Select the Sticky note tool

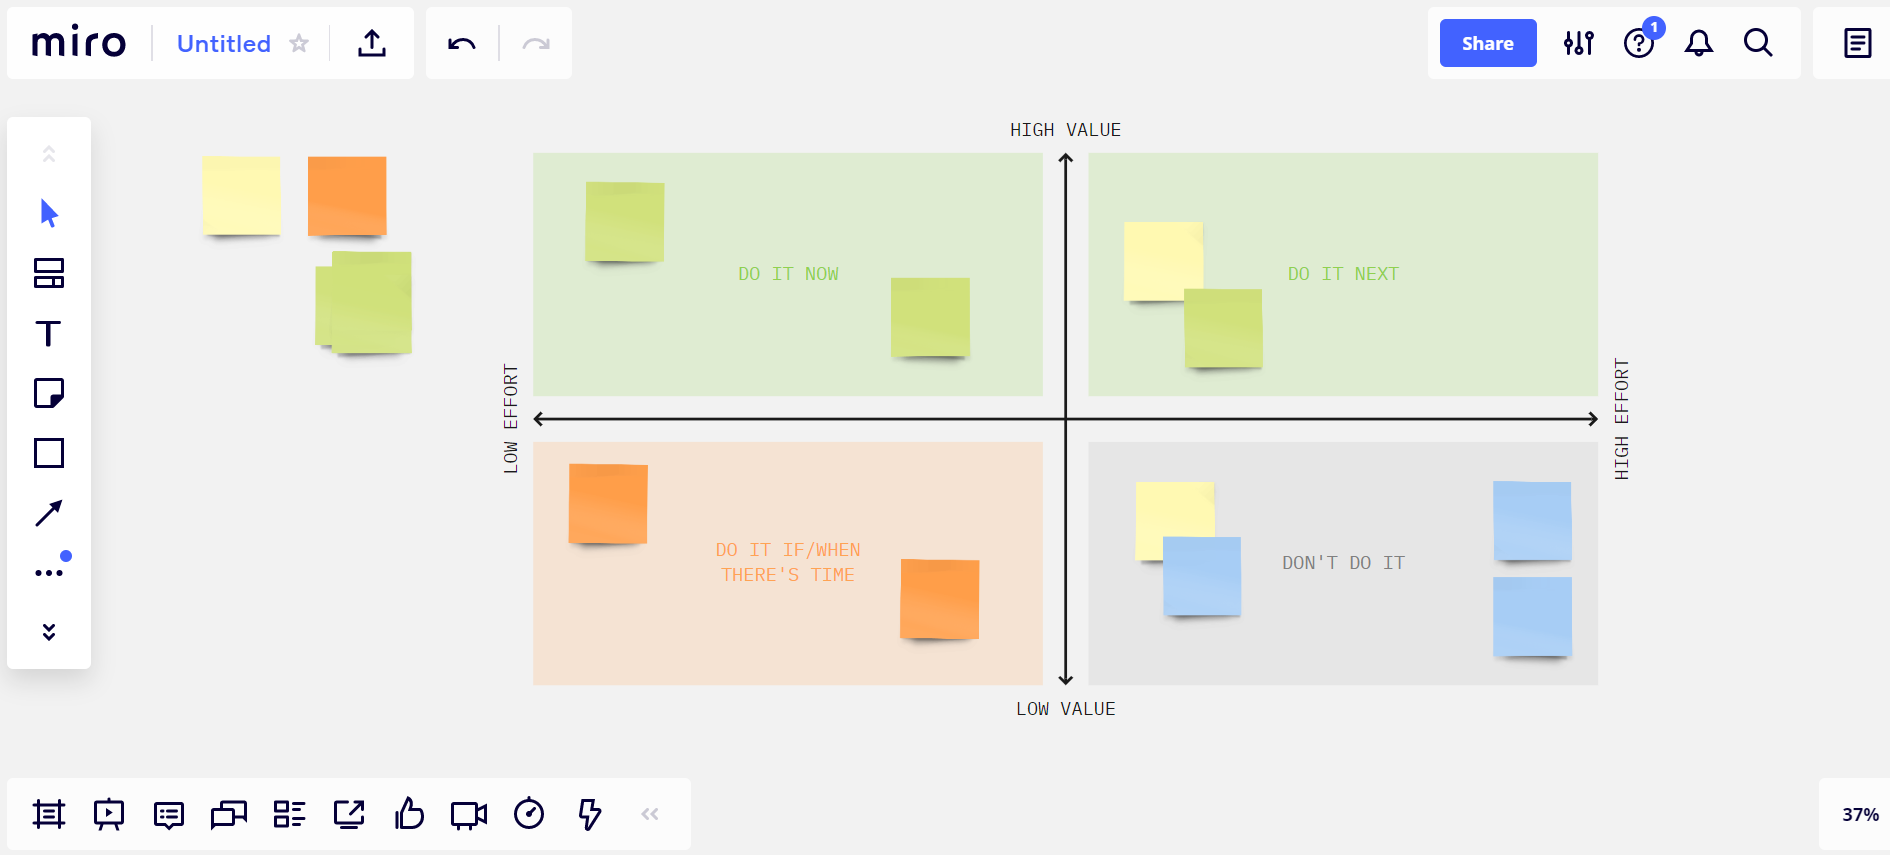click(x=49, y=393)
